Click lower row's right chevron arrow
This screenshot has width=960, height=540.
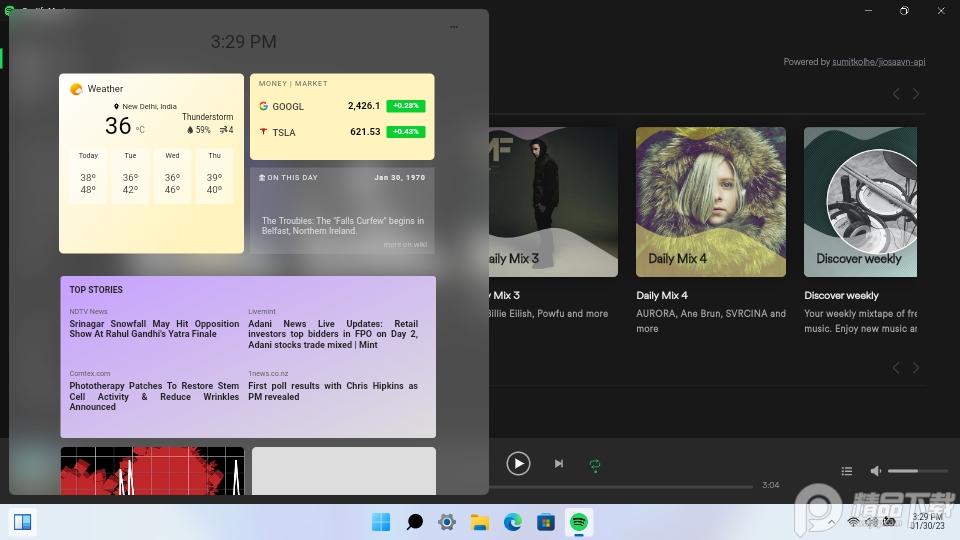(916, 367)
